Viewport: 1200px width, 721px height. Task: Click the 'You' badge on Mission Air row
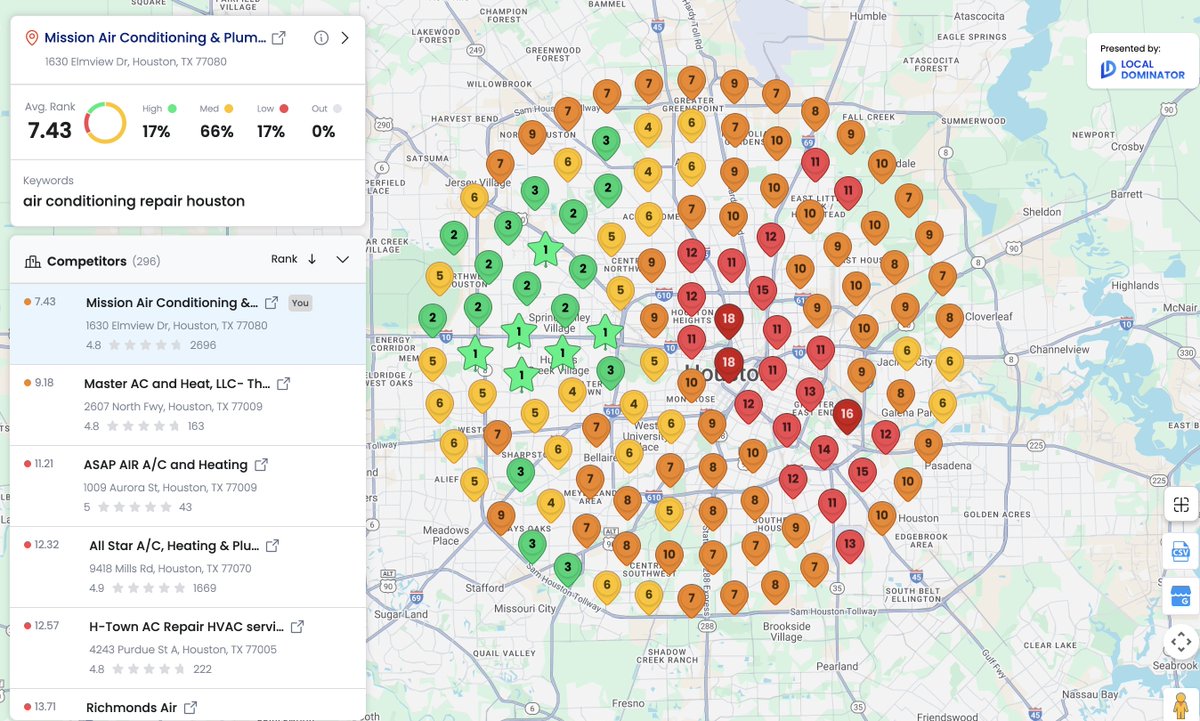300,303
